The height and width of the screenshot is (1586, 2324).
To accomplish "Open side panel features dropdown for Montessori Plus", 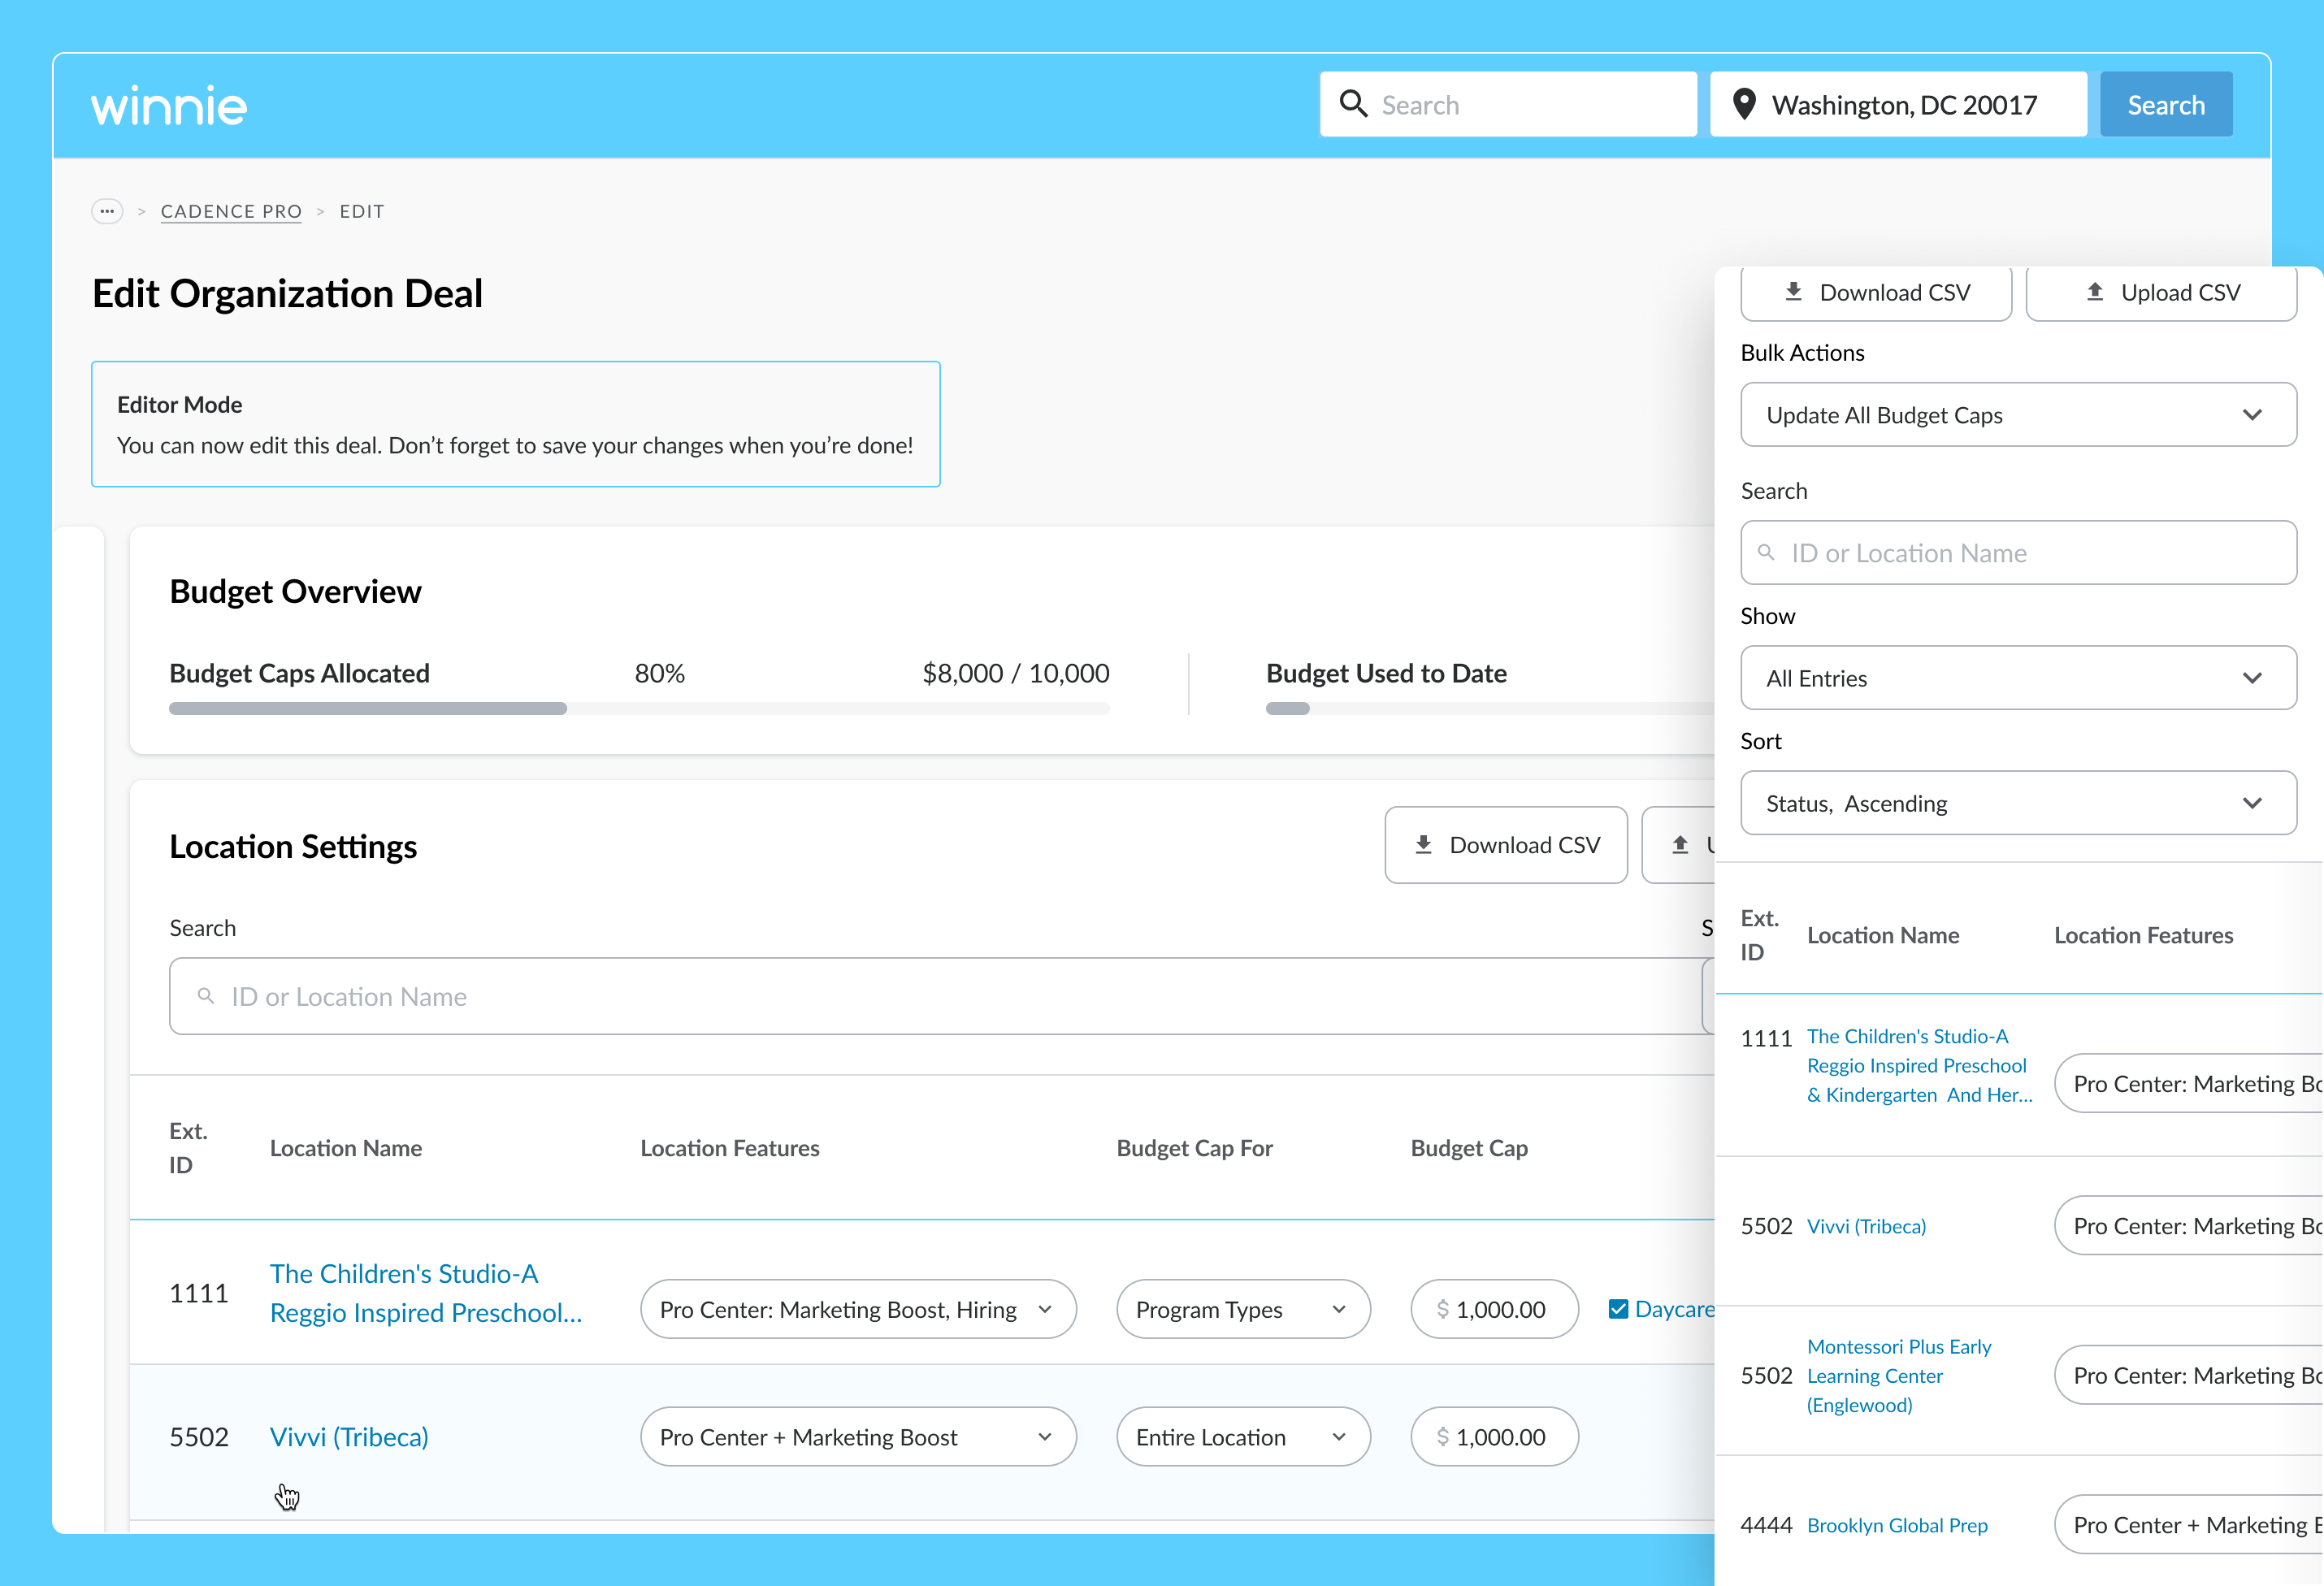I will point(2188,1375).
